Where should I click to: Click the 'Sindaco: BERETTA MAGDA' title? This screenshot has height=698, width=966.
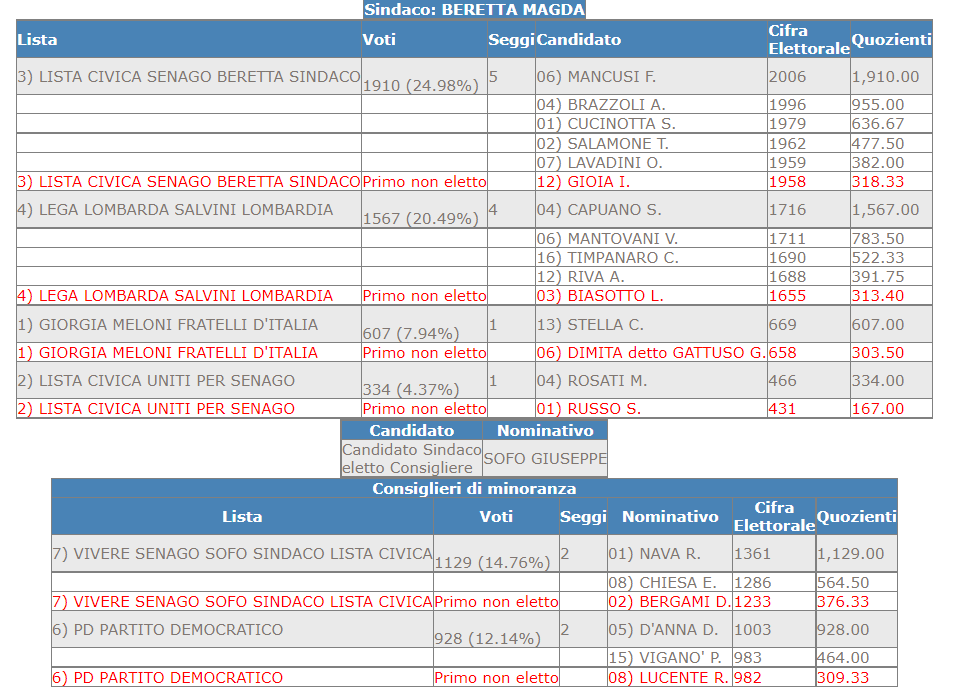(x=474, y=10)
